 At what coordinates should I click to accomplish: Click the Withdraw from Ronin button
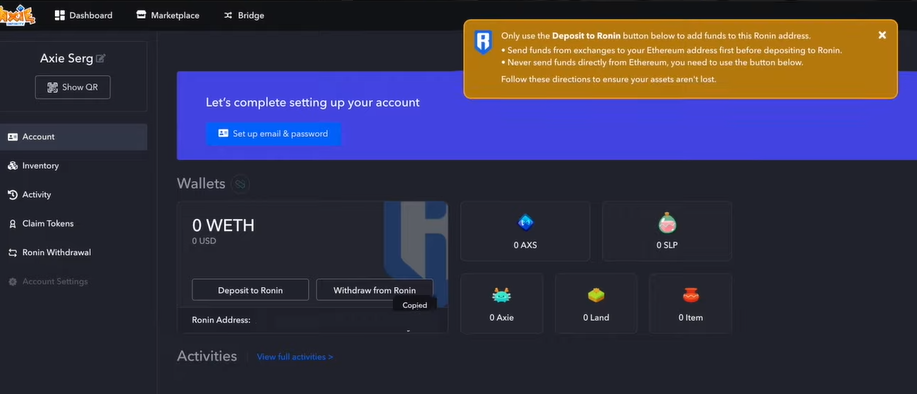374,290
